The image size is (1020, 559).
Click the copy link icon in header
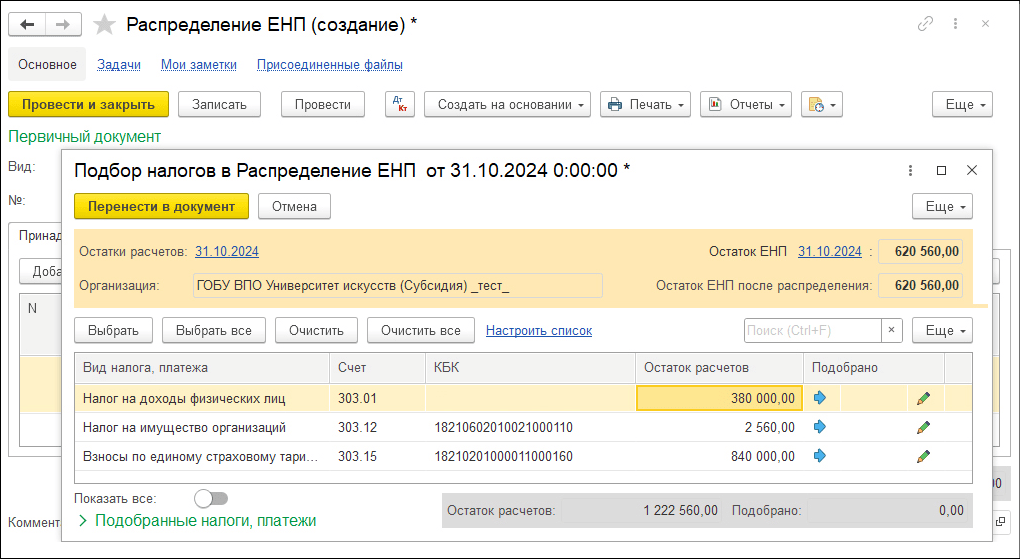pyautogui.click(x=926, y=23)
